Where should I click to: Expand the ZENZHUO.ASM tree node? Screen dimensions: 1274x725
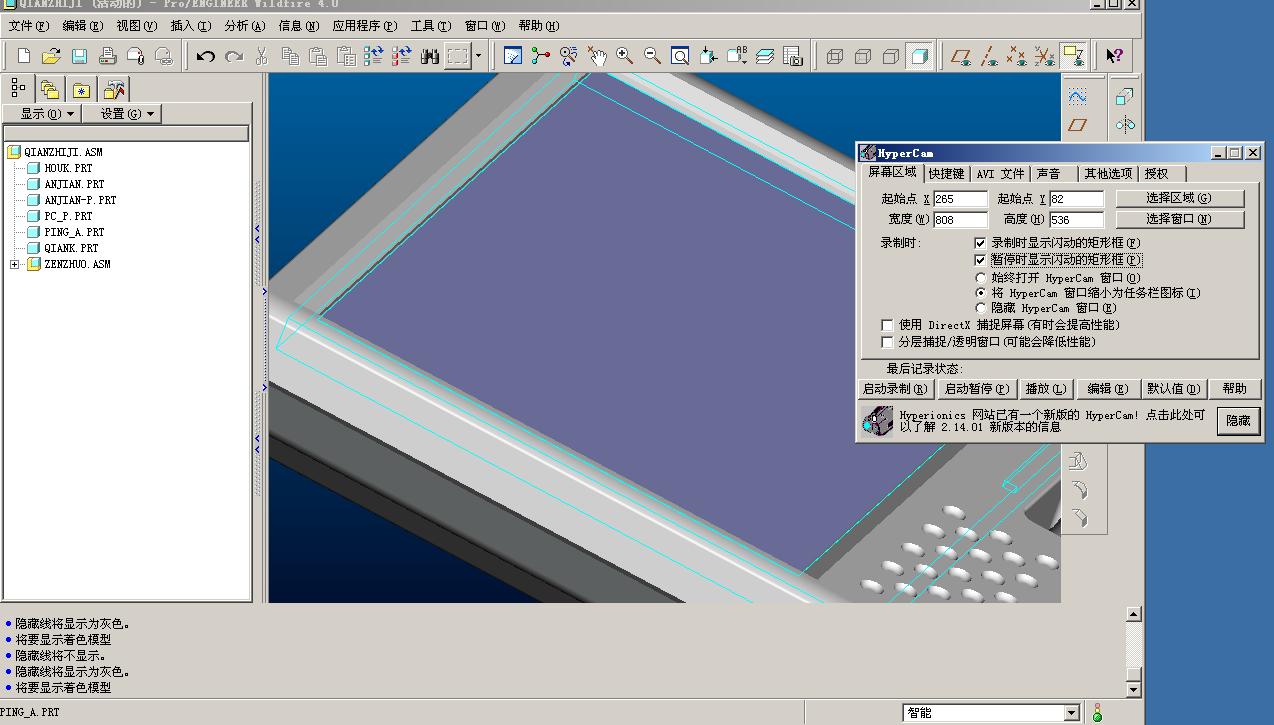point(15,264)
